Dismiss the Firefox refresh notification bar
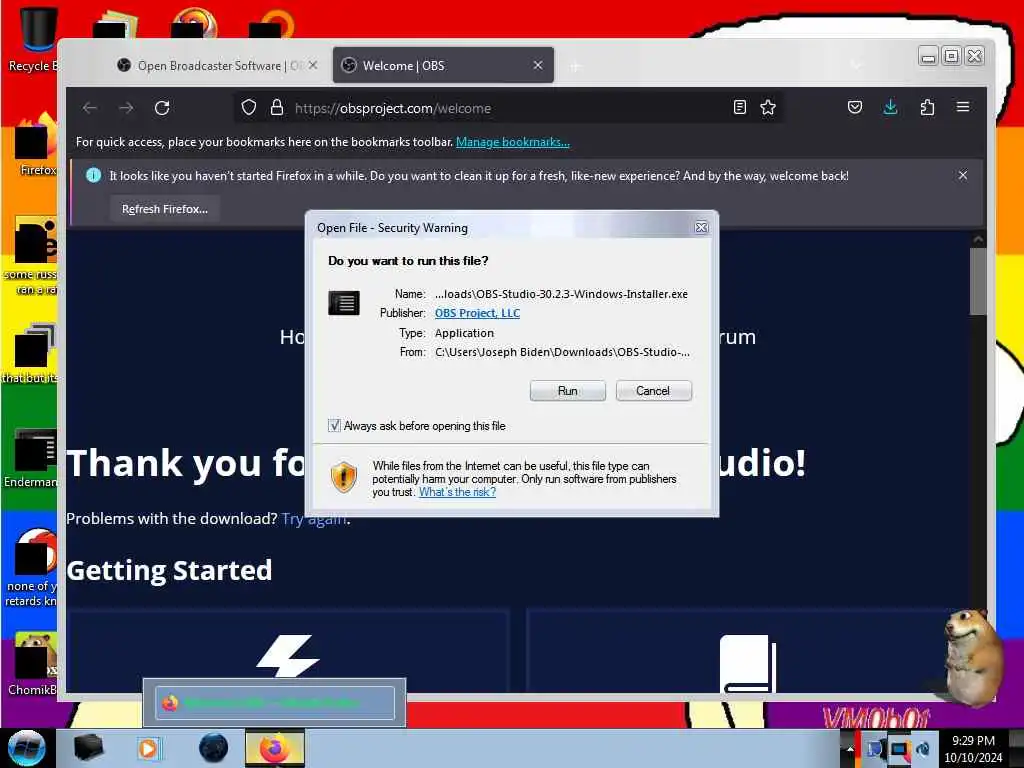1024x768 pixels. click(x=963, y=175)
